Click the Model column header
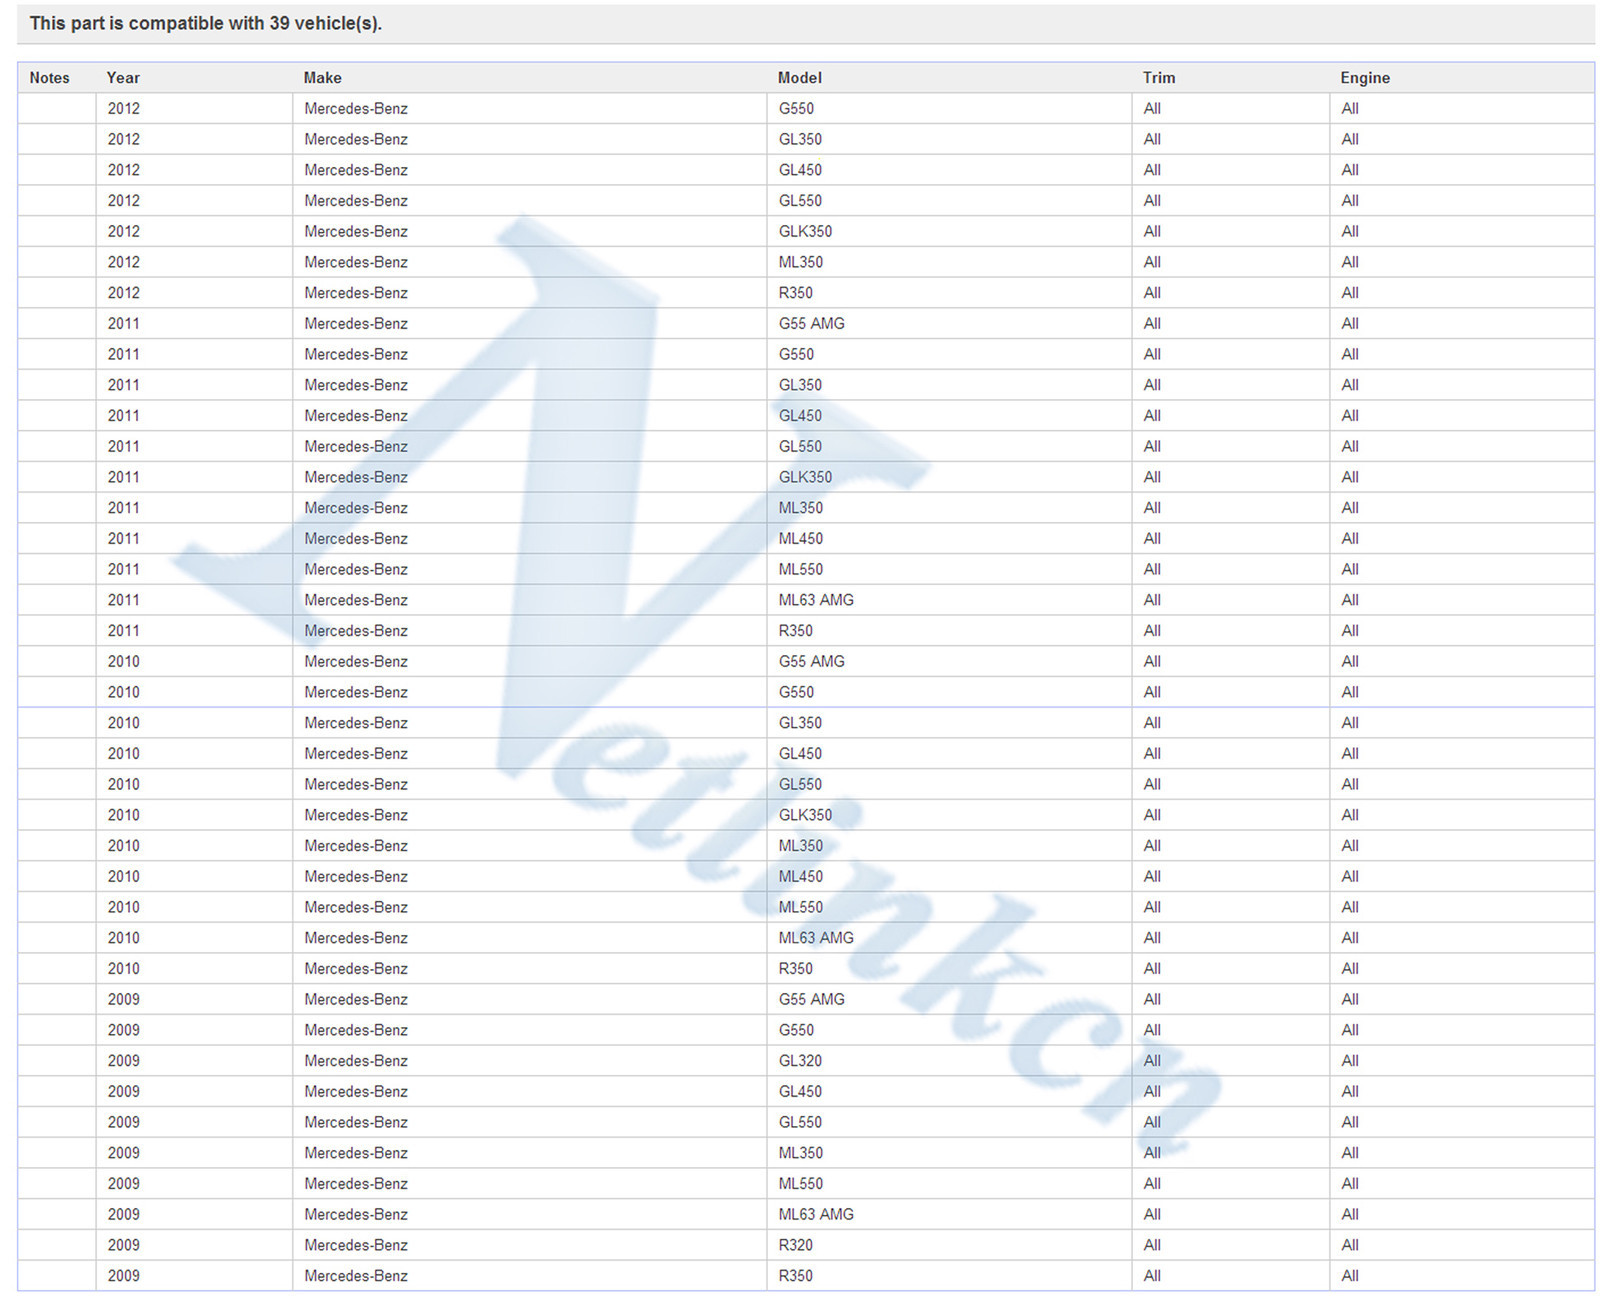 800,78
